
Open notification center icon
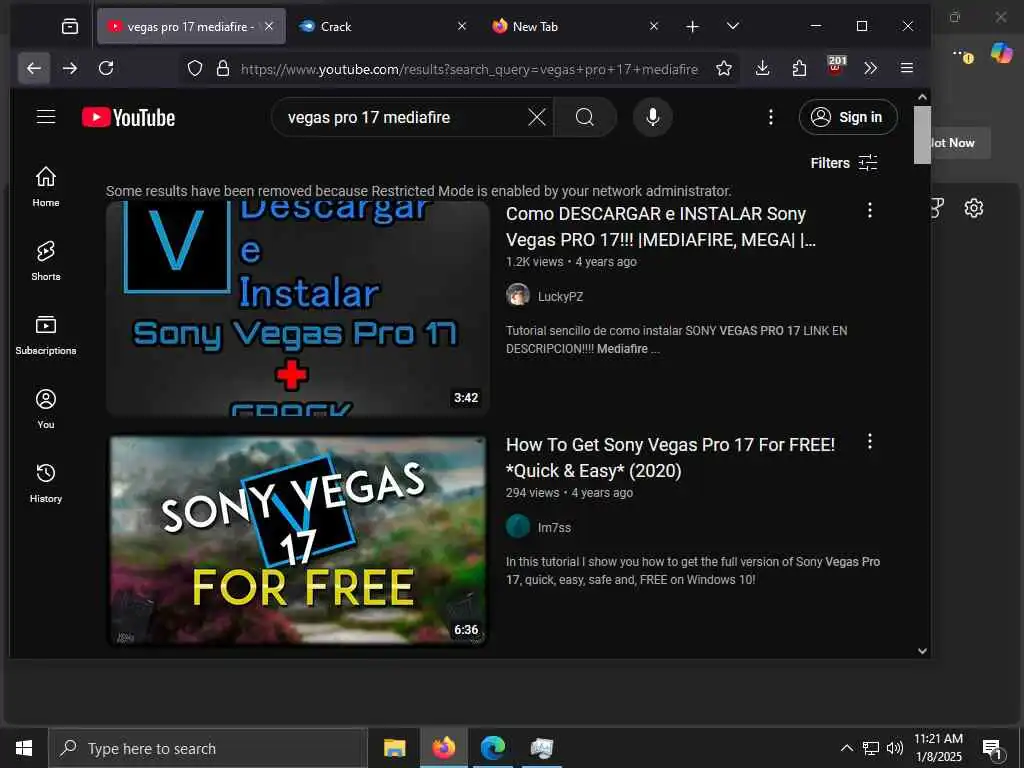[992, 748]
